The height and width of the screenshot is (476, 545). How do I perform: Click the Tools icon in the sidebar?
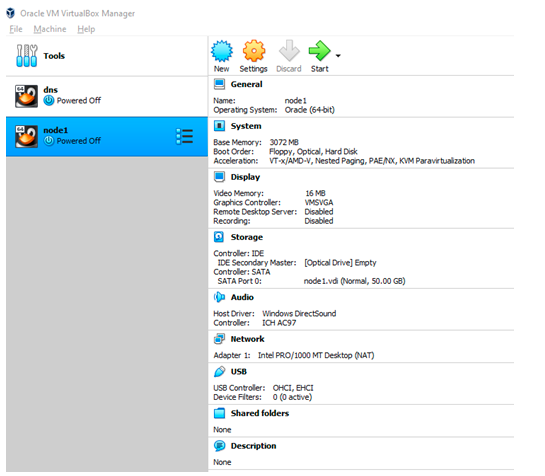click(26, 56)
